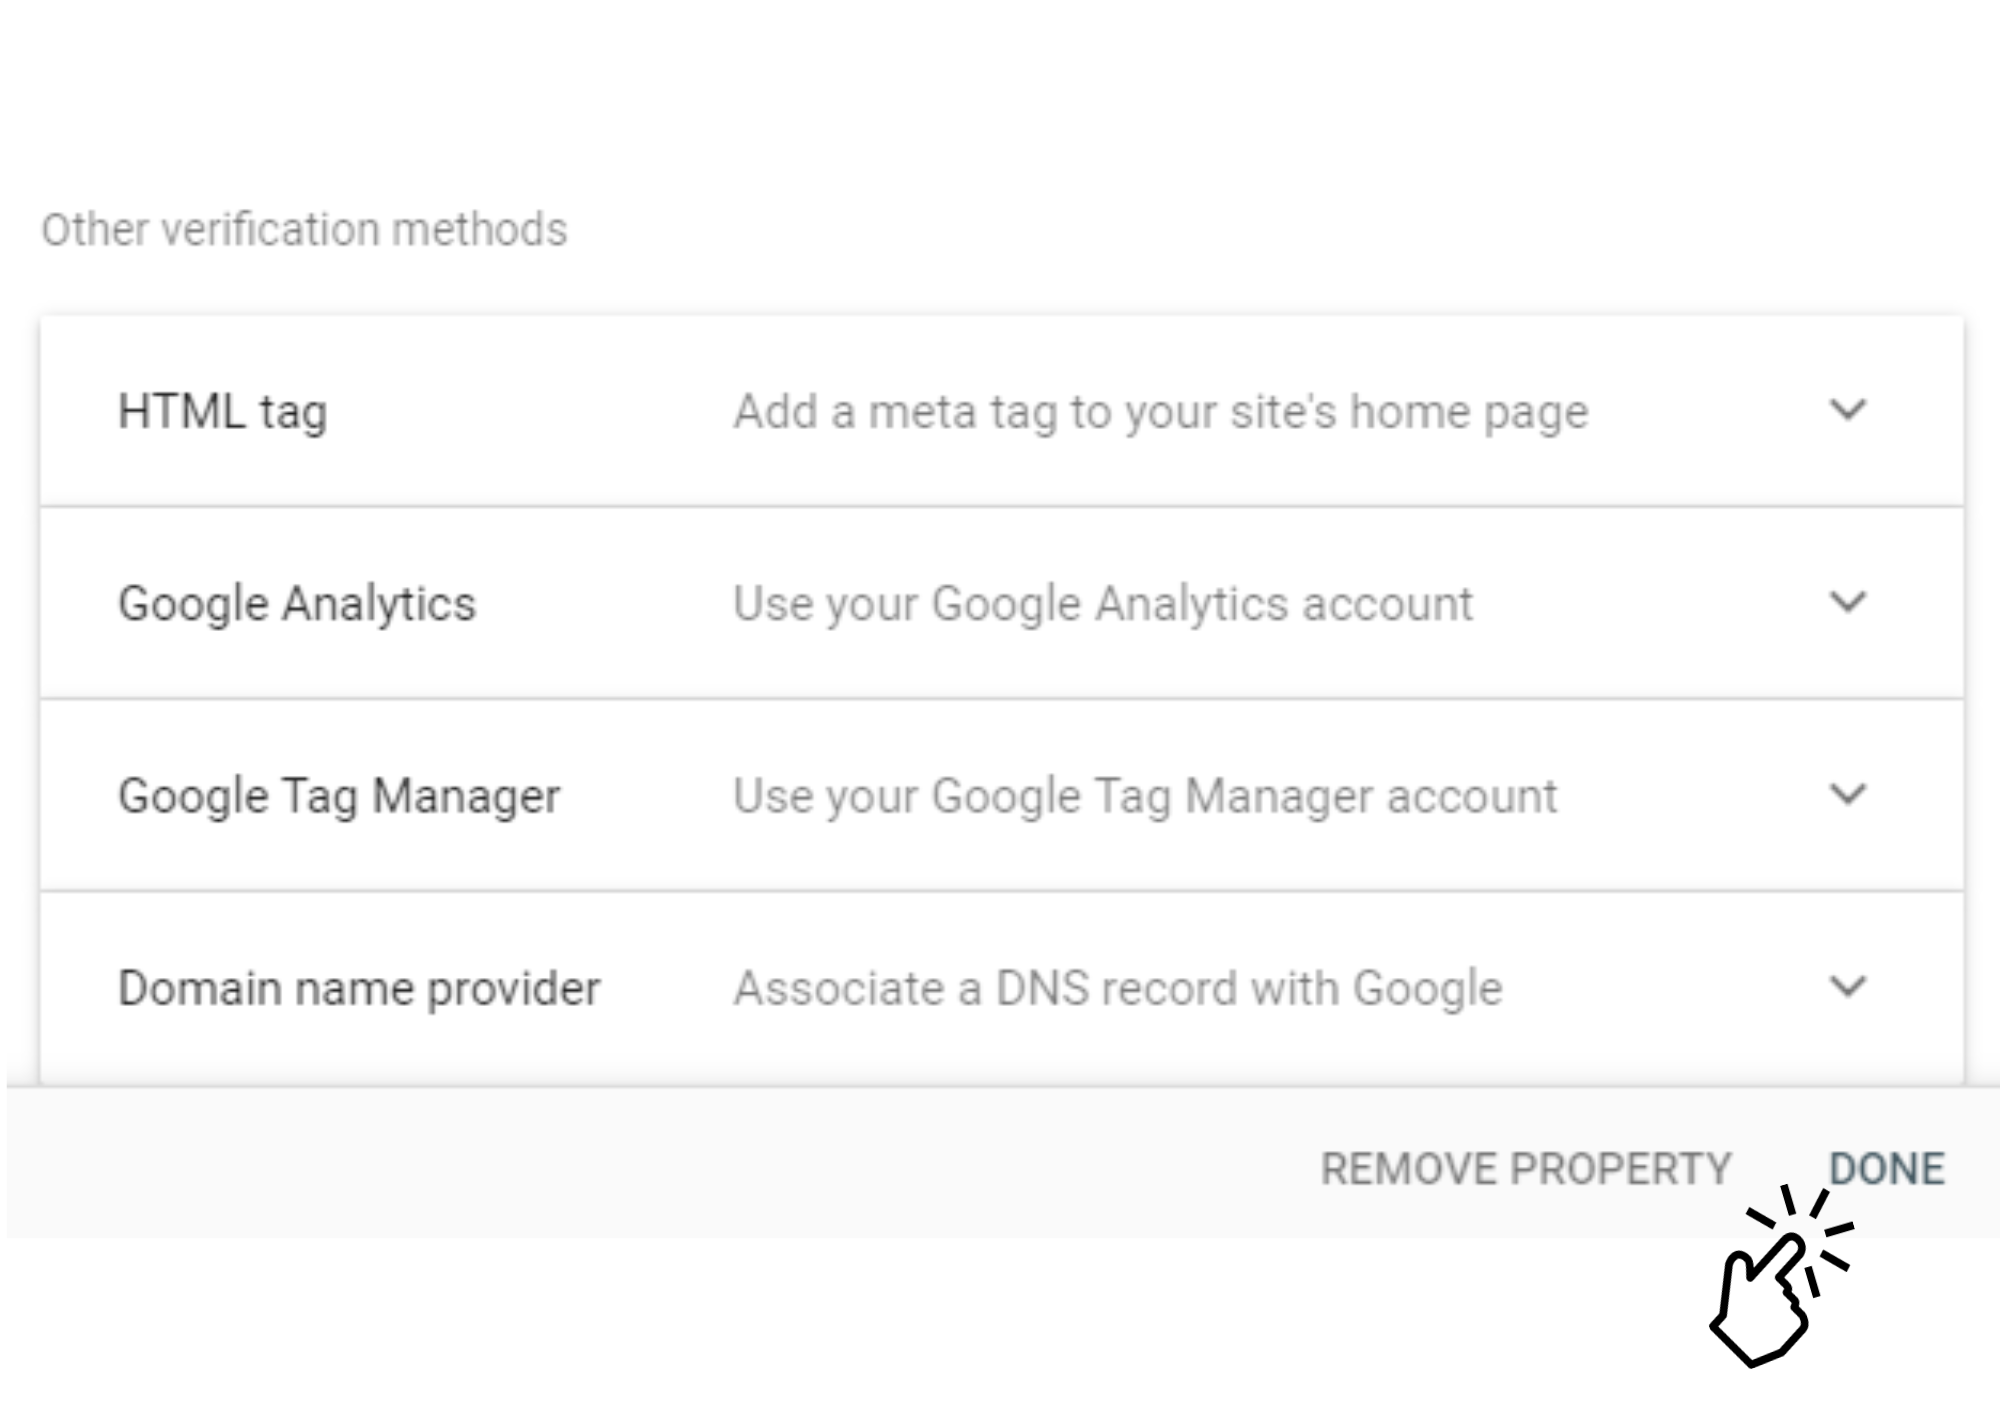Click 'Use your Google Analytics account' text
The image size is (2000, 1414).
1102,604
